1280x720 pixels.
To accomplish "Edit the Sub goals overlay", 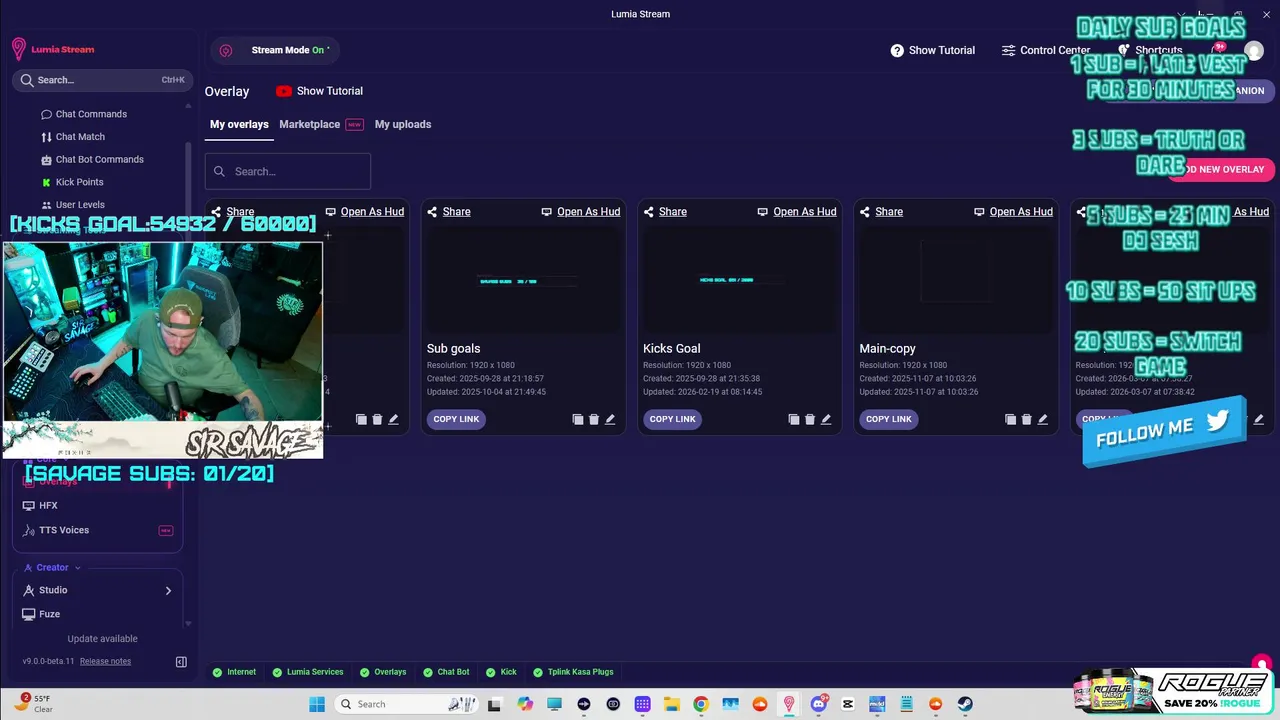I will [610, 419].
